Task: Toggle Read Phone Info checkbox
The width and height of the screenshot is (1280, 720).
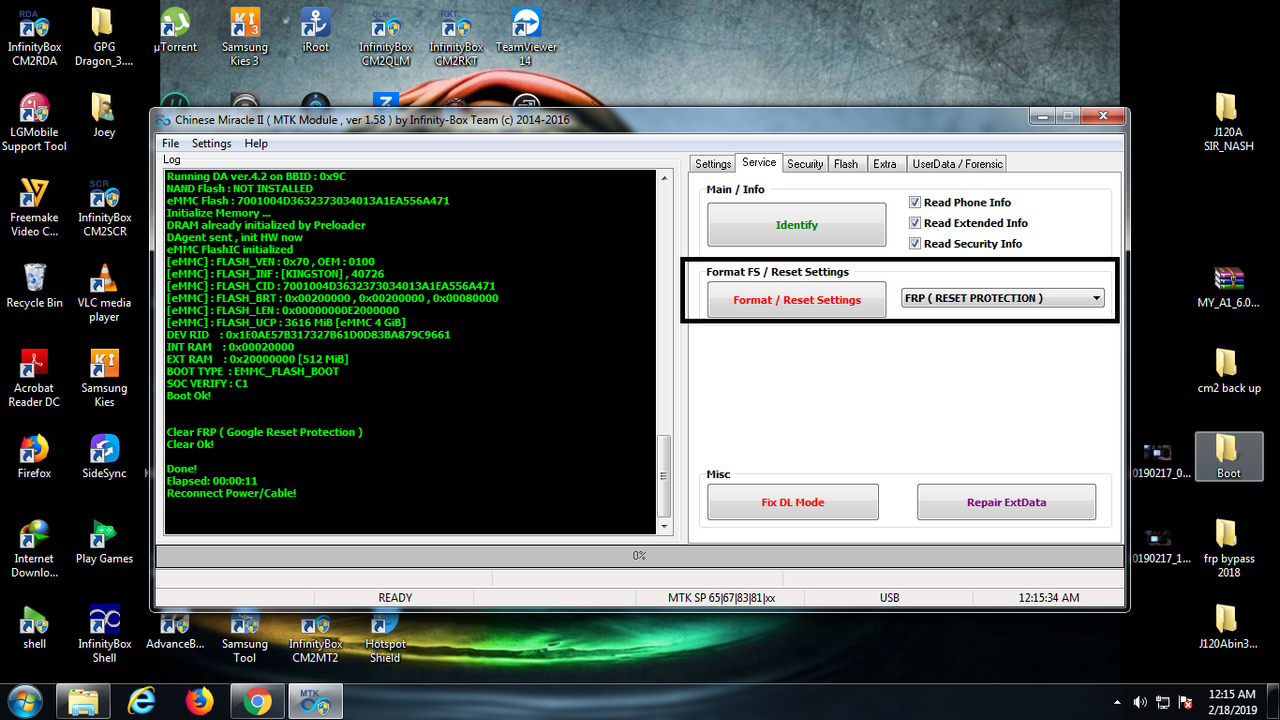Action: coord(915,202)
